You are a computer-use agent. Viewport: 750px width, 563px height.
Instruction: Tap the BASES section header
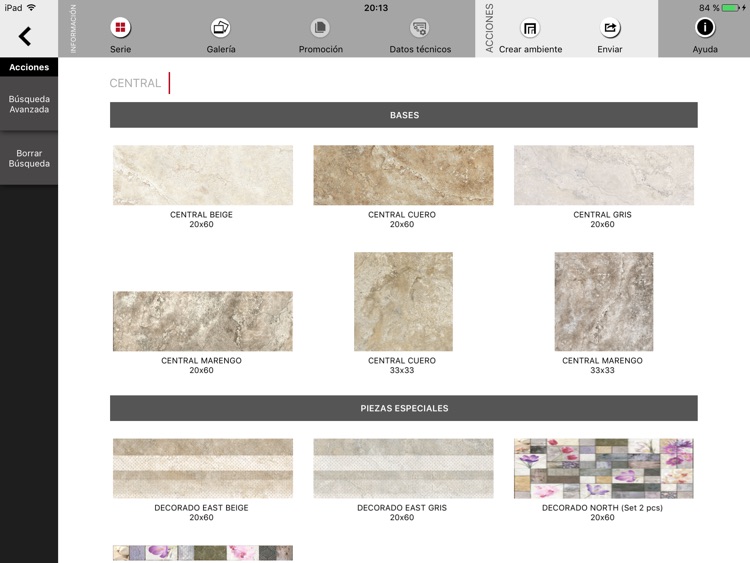(x=404, y=115)
